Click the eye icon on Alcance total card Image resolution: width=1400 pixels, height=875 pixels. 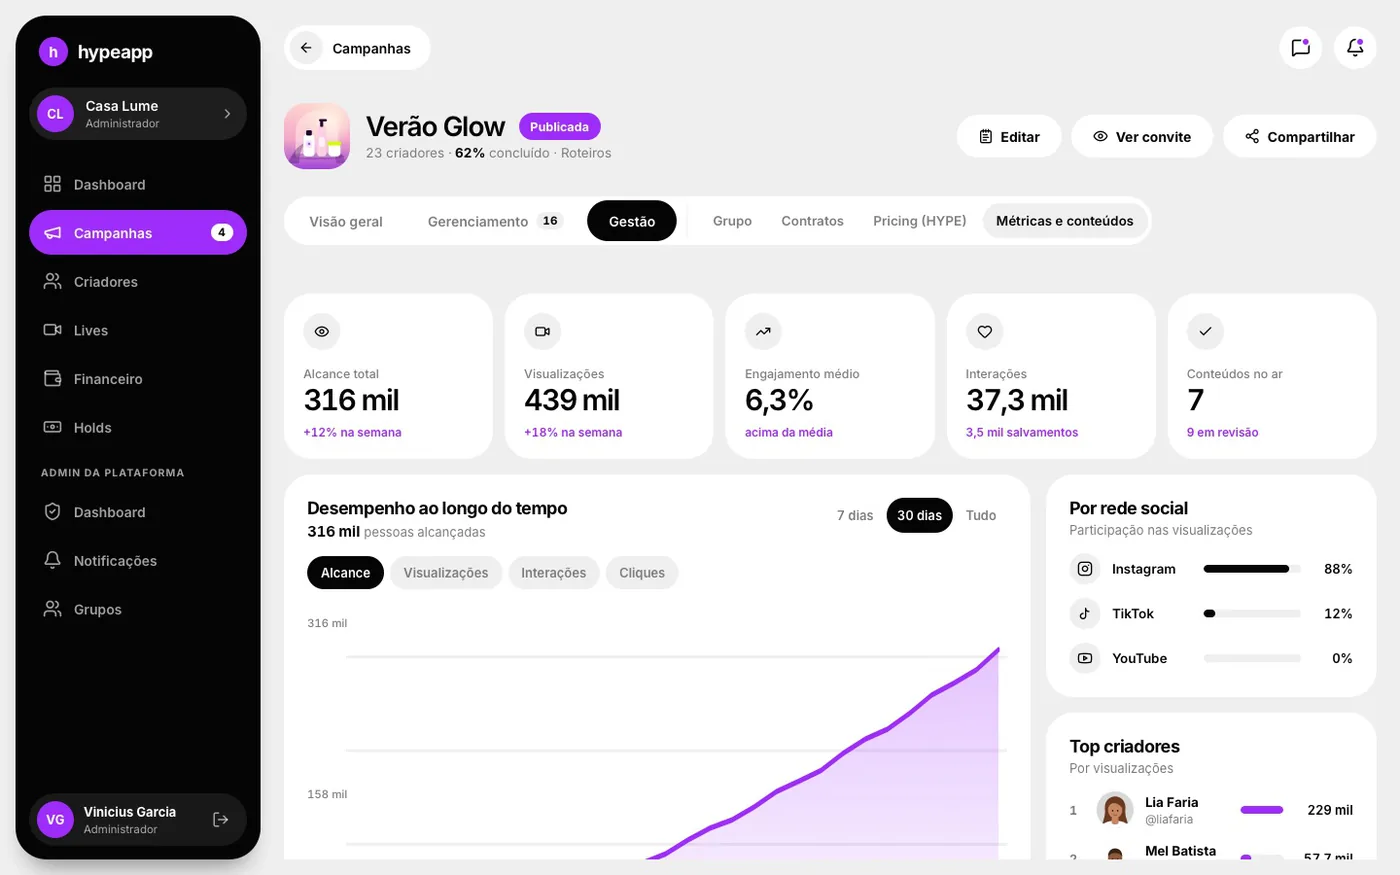322,331
